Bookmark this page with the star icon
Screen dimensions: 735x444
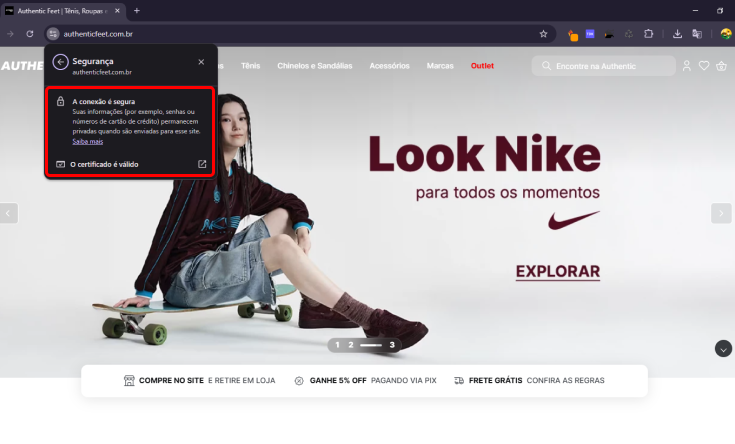coord(543,34)
